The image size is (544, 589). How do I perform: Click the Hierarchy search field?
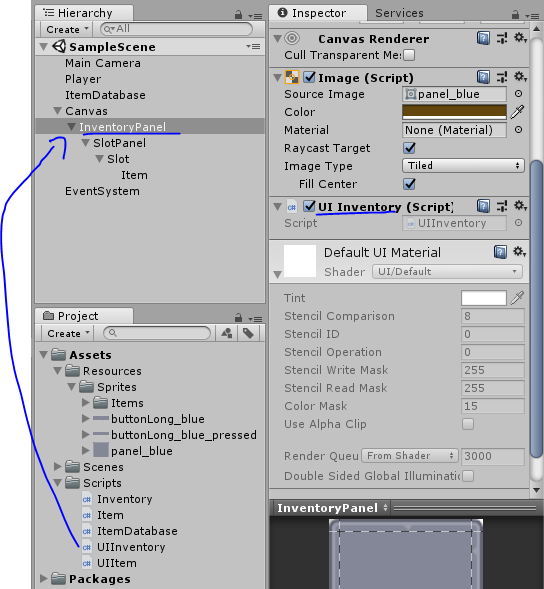pyautogui.click(x=176, y=29)
